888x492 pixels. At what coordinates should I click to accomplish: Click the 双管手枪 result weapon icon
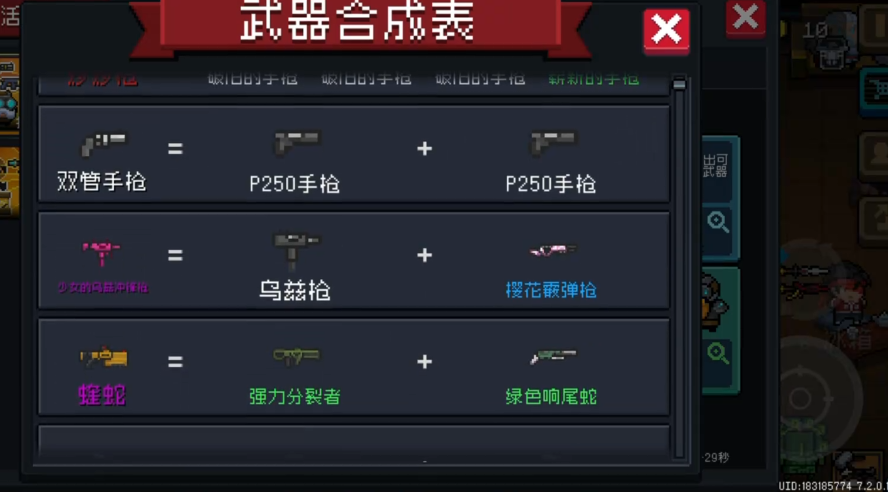(x=103, y=145)
